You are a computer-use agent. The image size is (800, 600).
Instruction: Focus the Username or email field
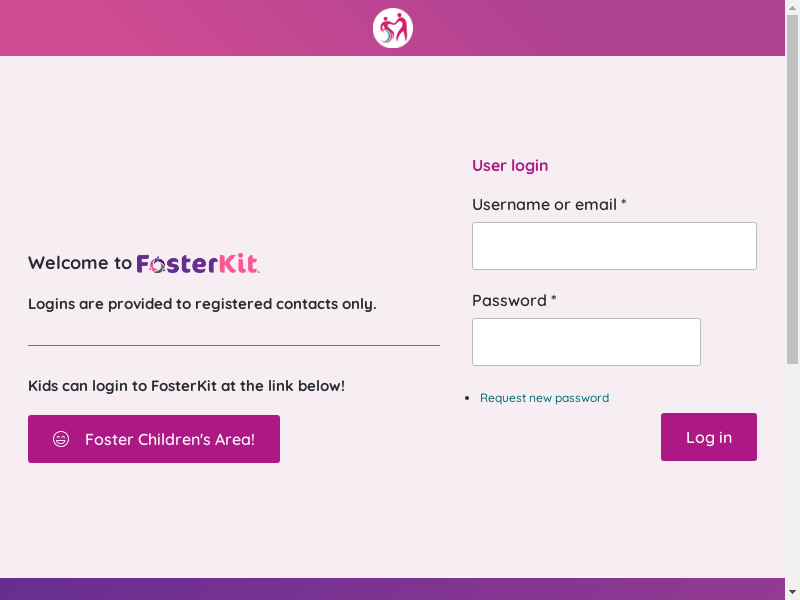click(614, 246)
